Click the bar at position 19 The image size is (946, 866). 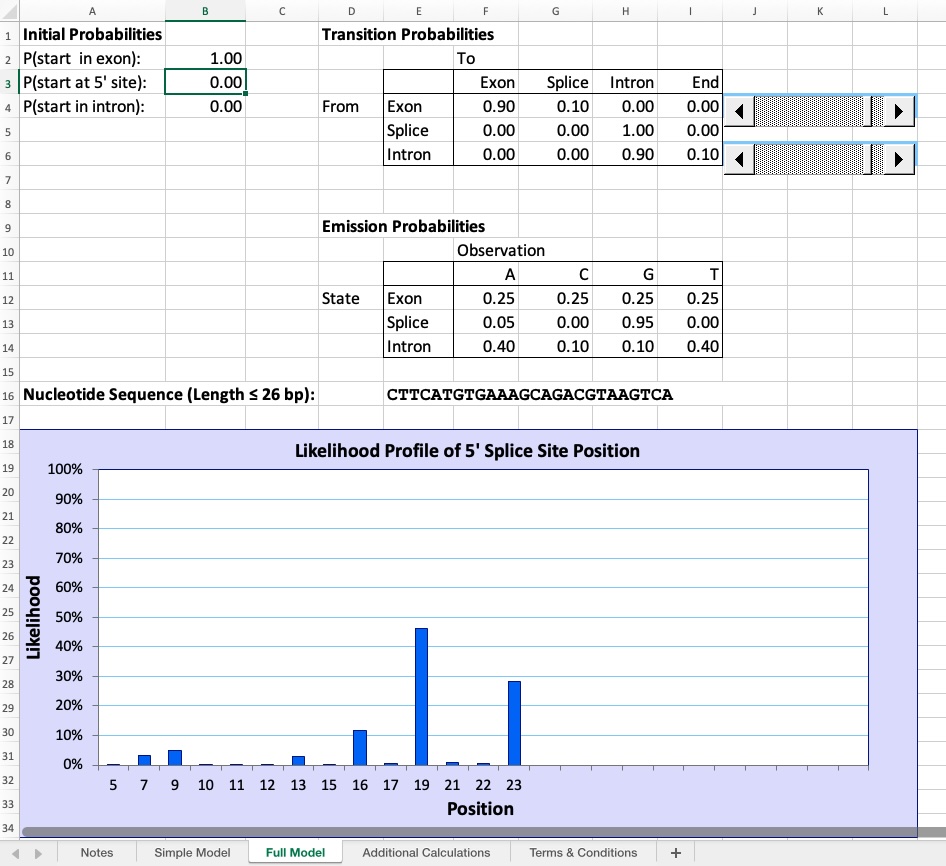tap(421, 696)
